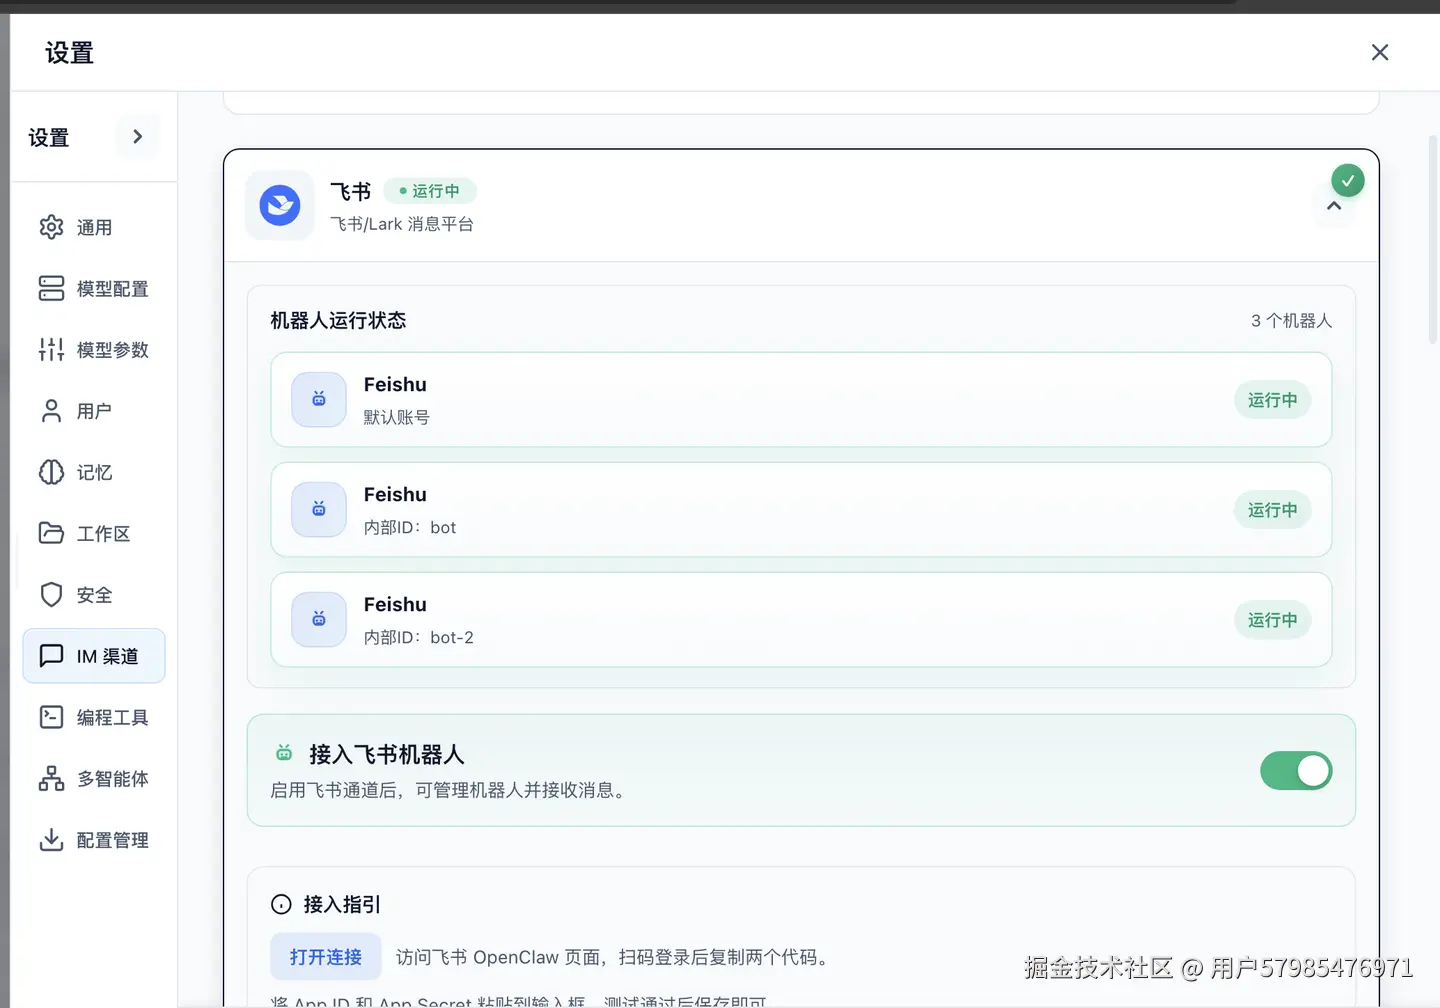Open 模型参数 settings
This screenshot has height=1008, width=1440.
pos(94,349)
